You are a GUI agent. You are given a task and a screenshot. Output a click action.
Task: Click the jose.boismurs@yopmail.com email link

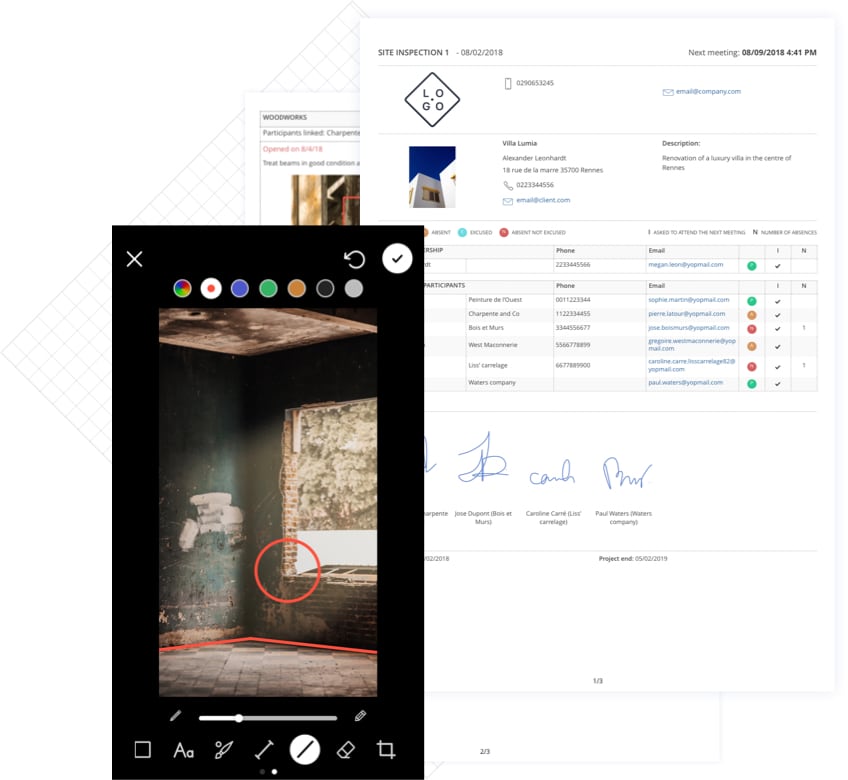click(x=689, y=328)
